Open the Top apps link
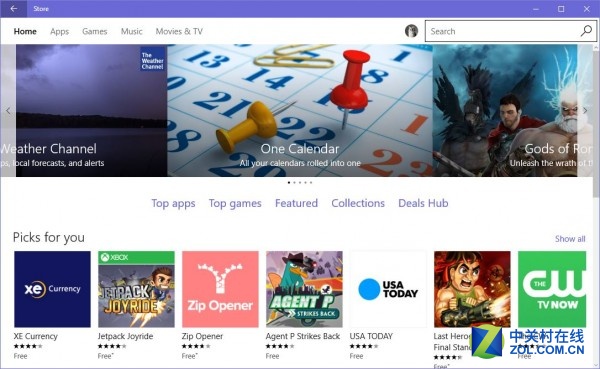 coord(173,203)
